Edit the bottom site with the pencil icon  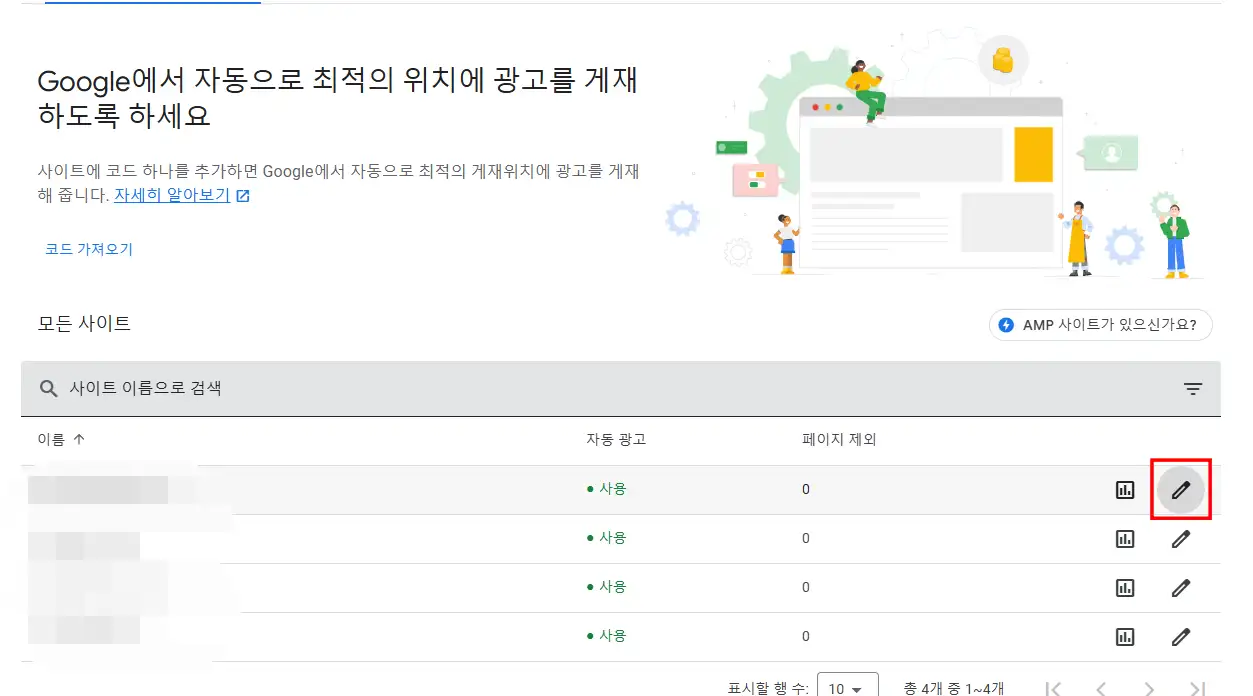(1181, 636)
